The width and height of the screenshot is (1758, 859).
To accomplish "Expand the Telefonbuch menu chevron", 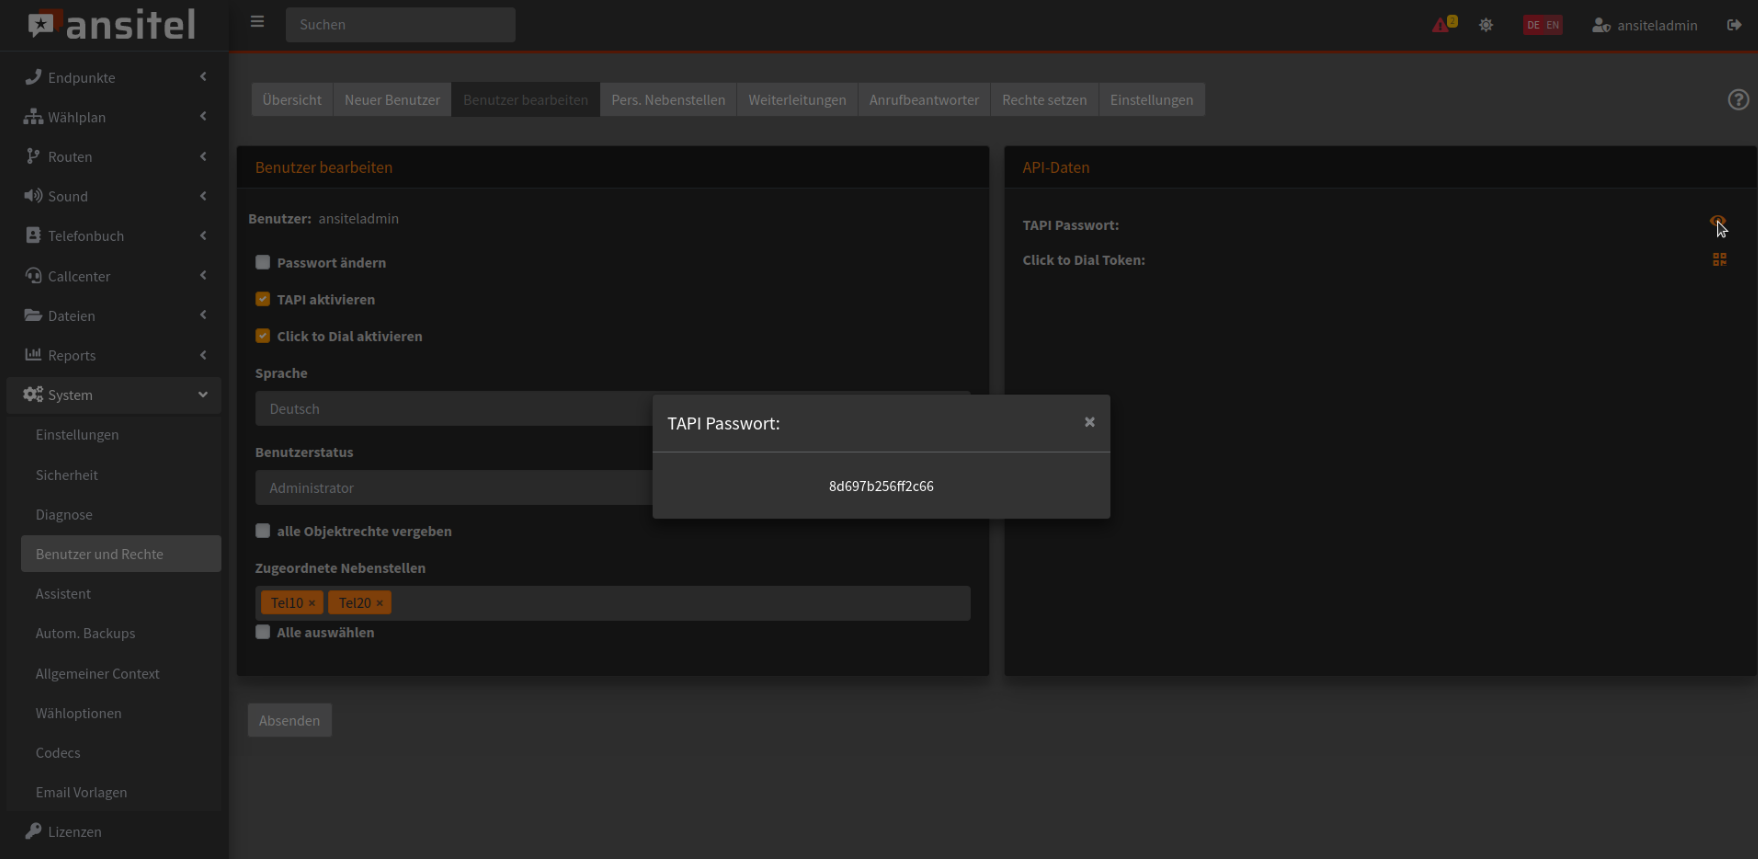I will tap(203, 235).
